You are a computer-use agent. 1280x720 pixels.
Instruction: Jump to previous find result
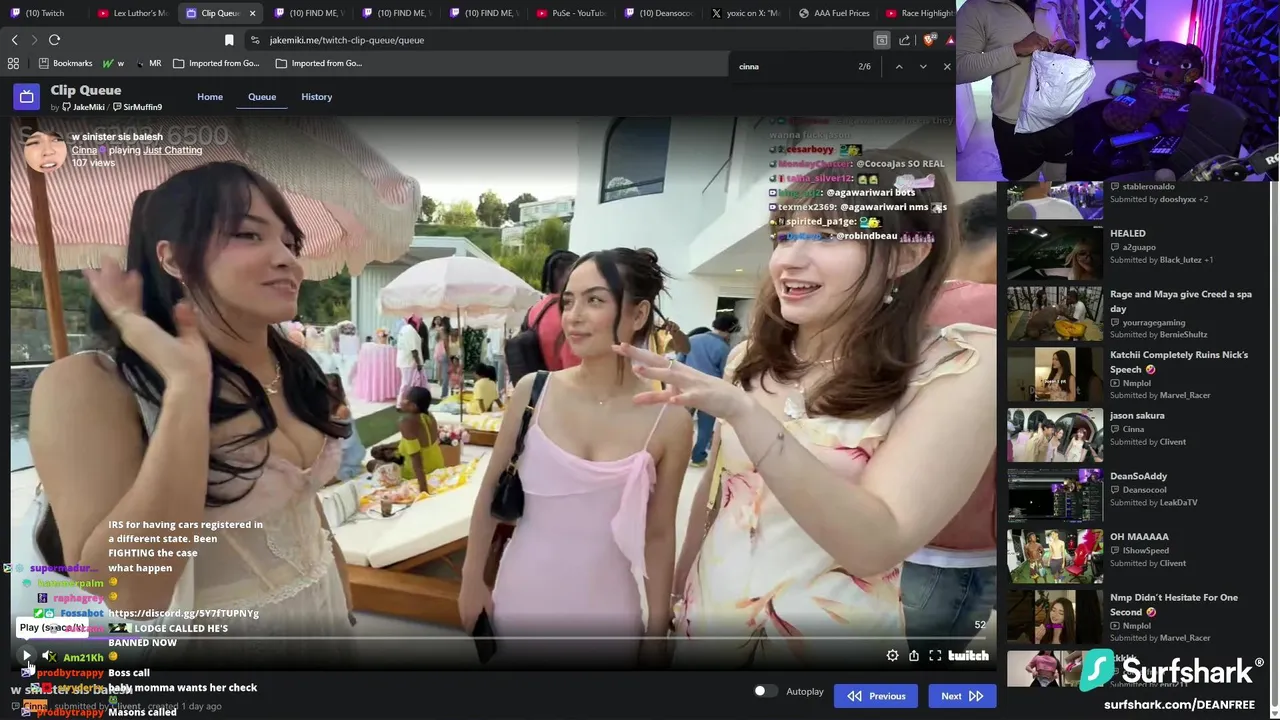point(898,67)
